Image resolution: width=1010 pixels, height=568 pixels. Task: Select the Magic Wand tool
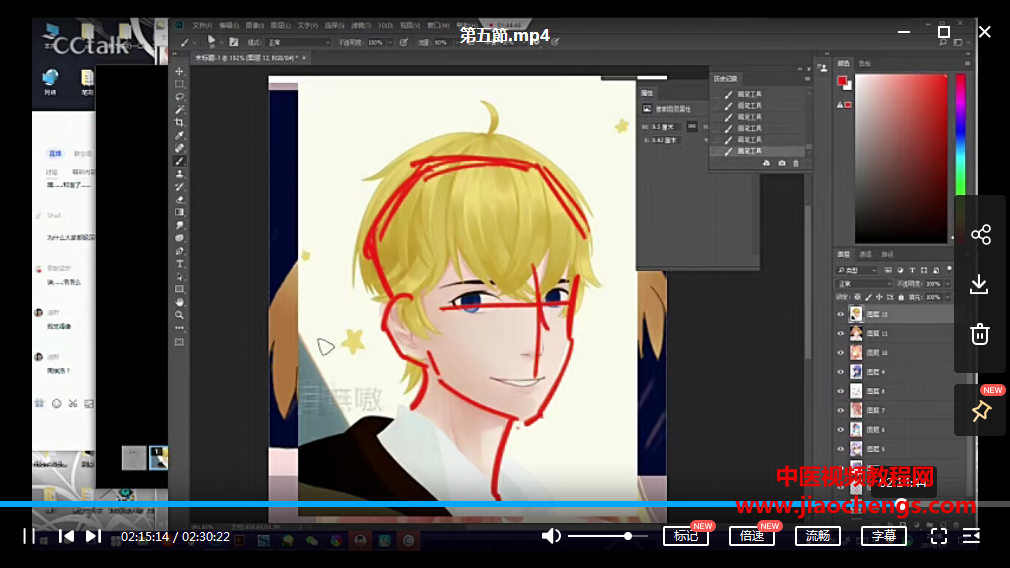[180, 110]
